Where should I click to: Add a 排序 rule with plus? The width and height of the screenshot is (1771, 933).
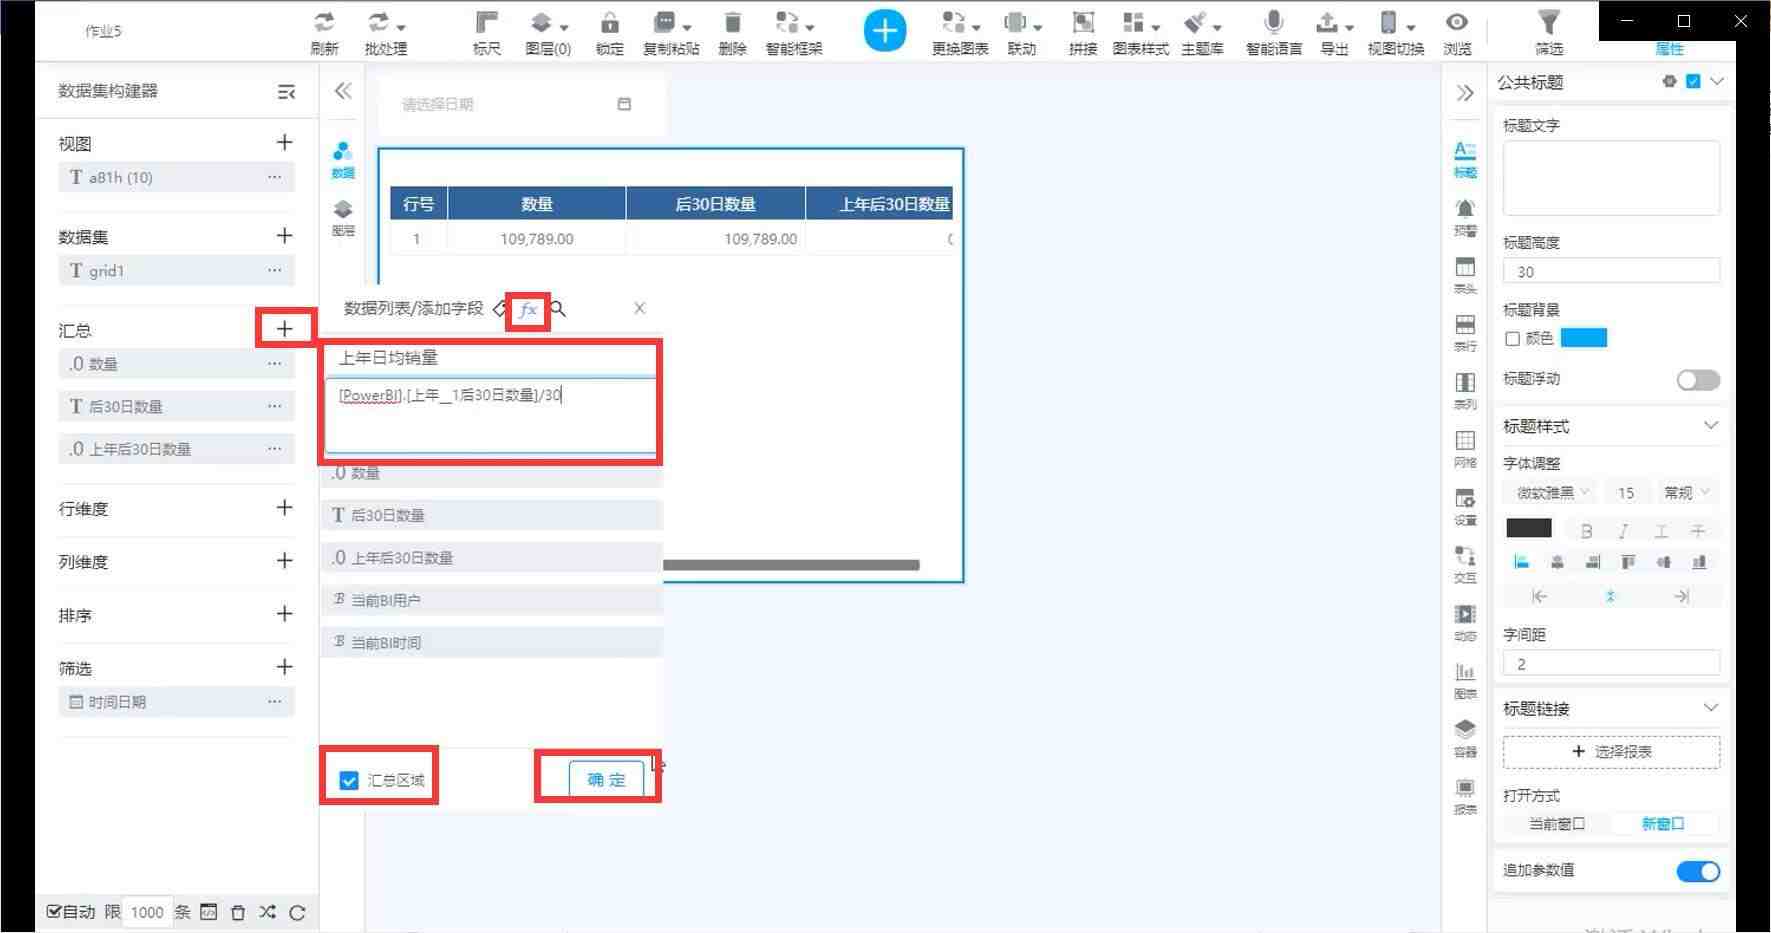(x=284, y=613)
